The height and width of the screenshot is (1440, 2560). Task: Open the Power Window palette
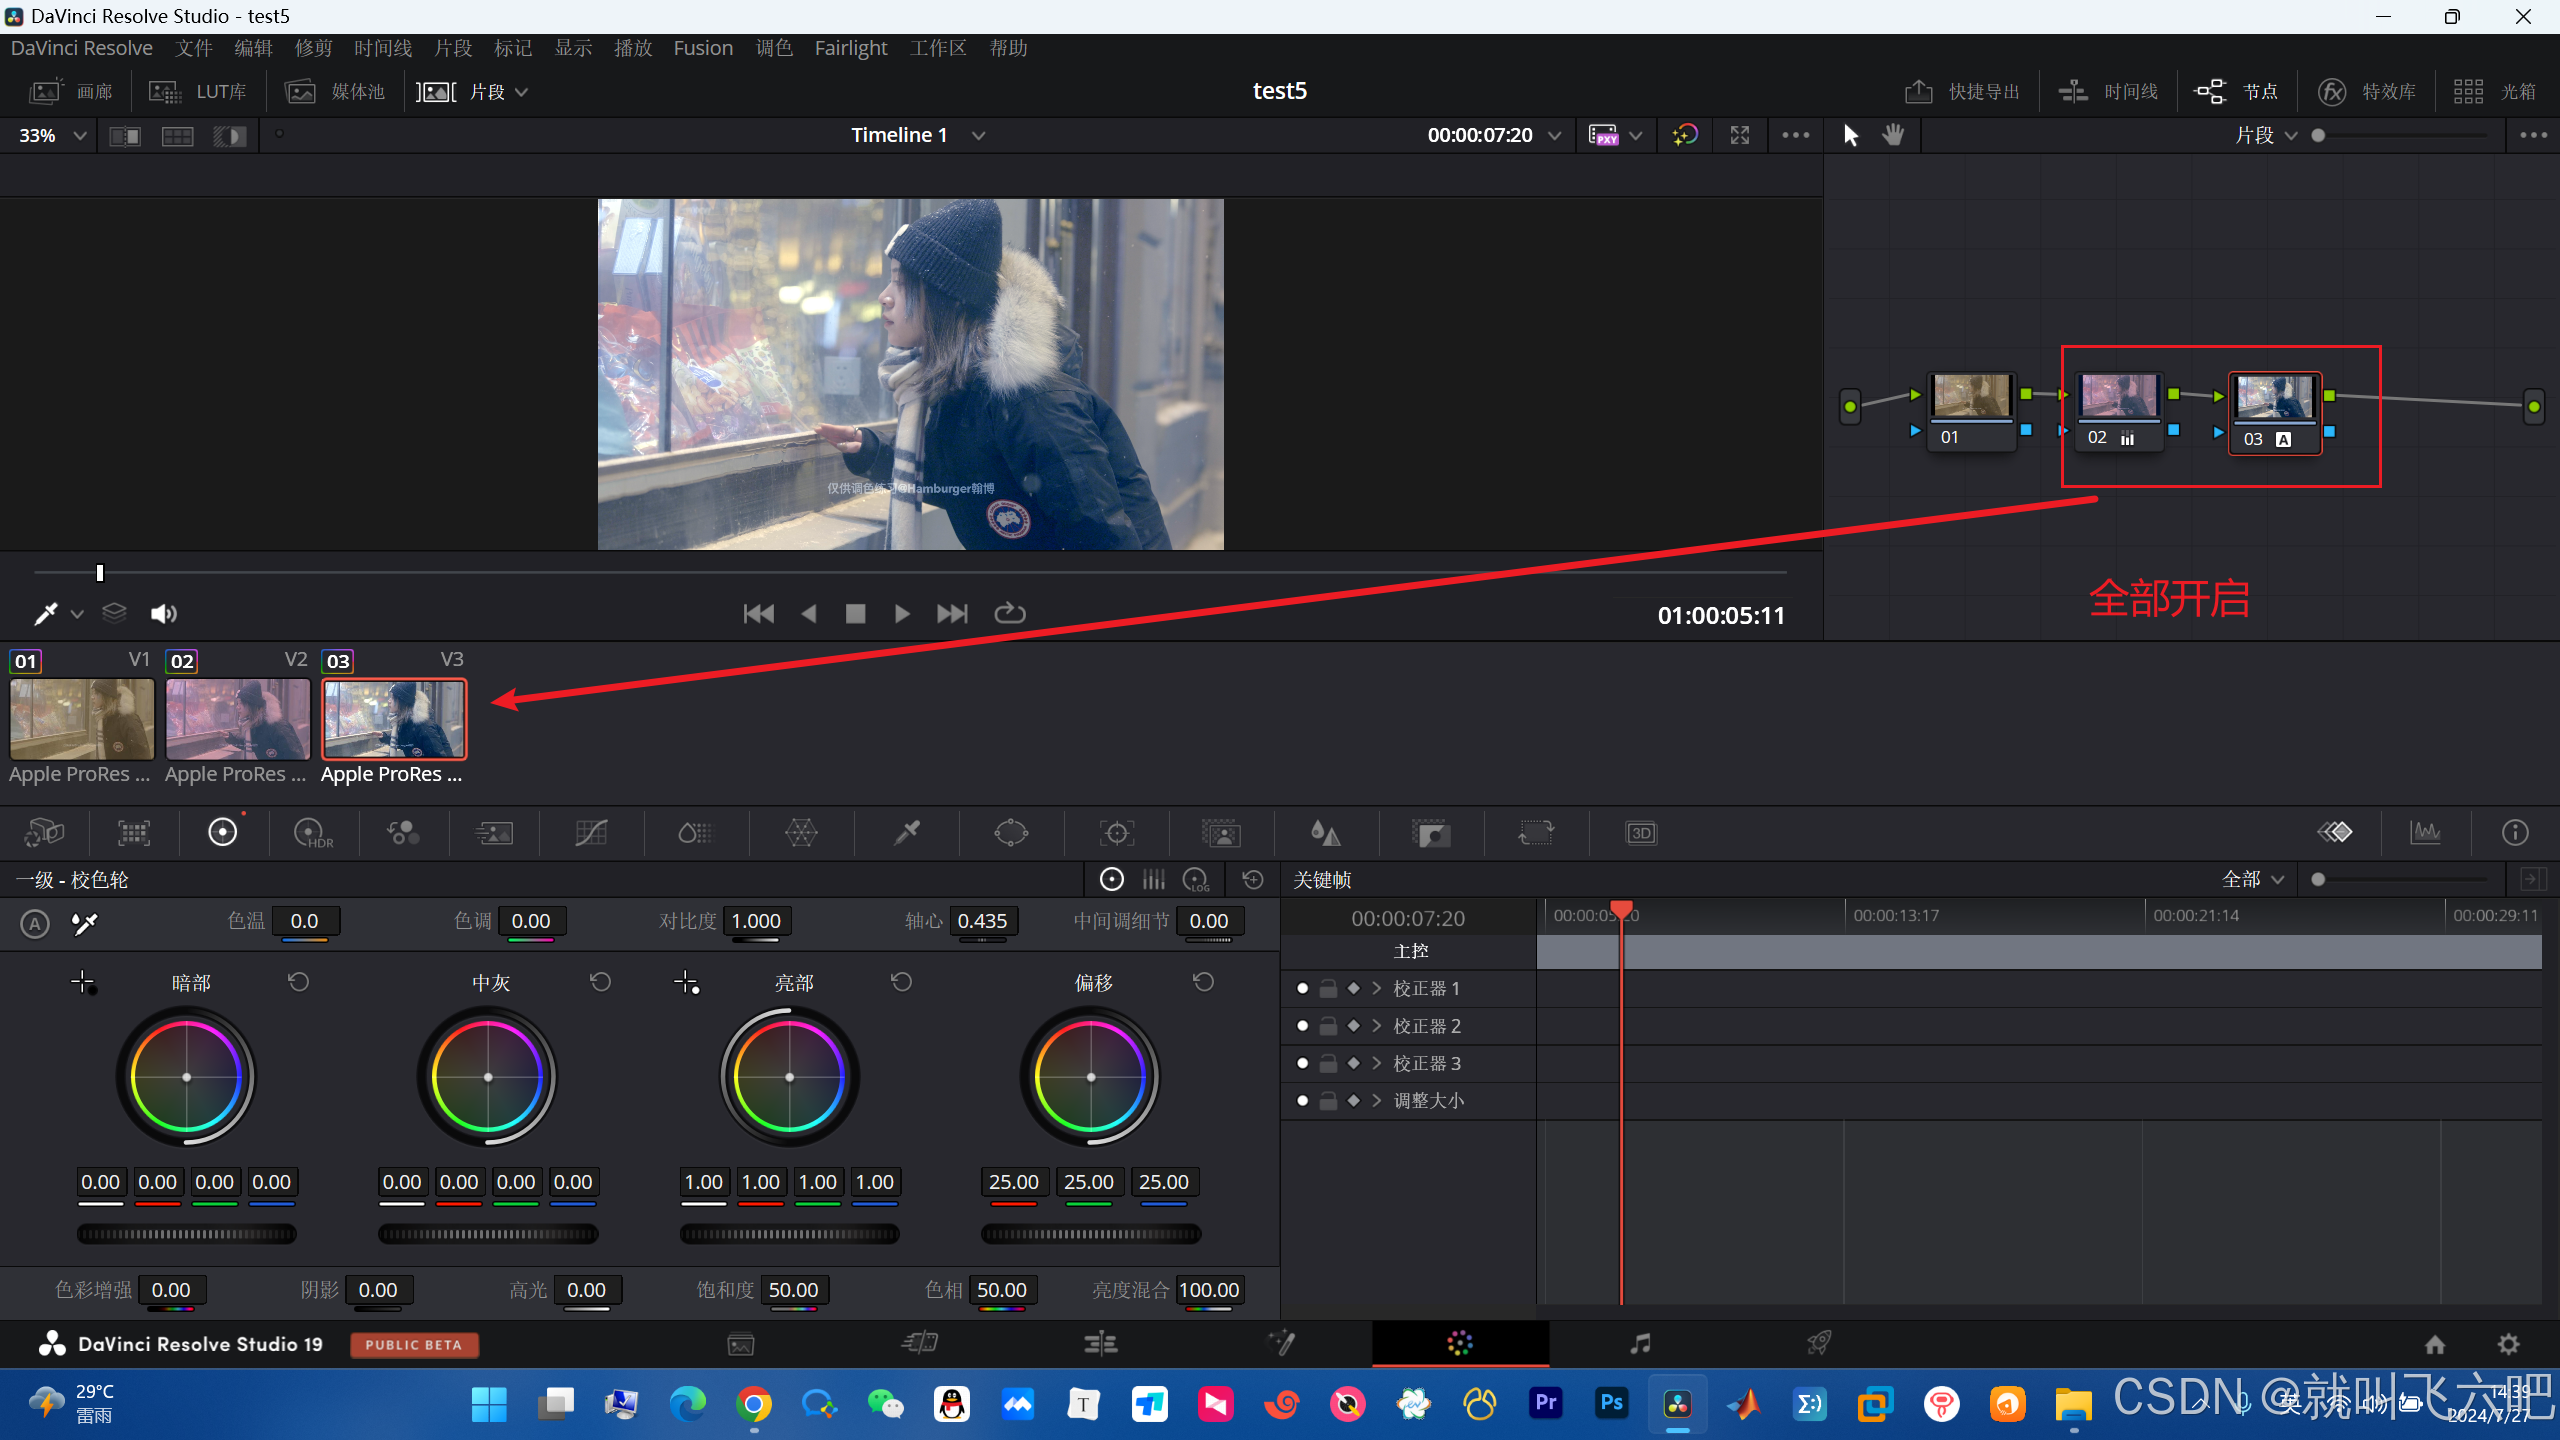click(x=1011, y=833)
